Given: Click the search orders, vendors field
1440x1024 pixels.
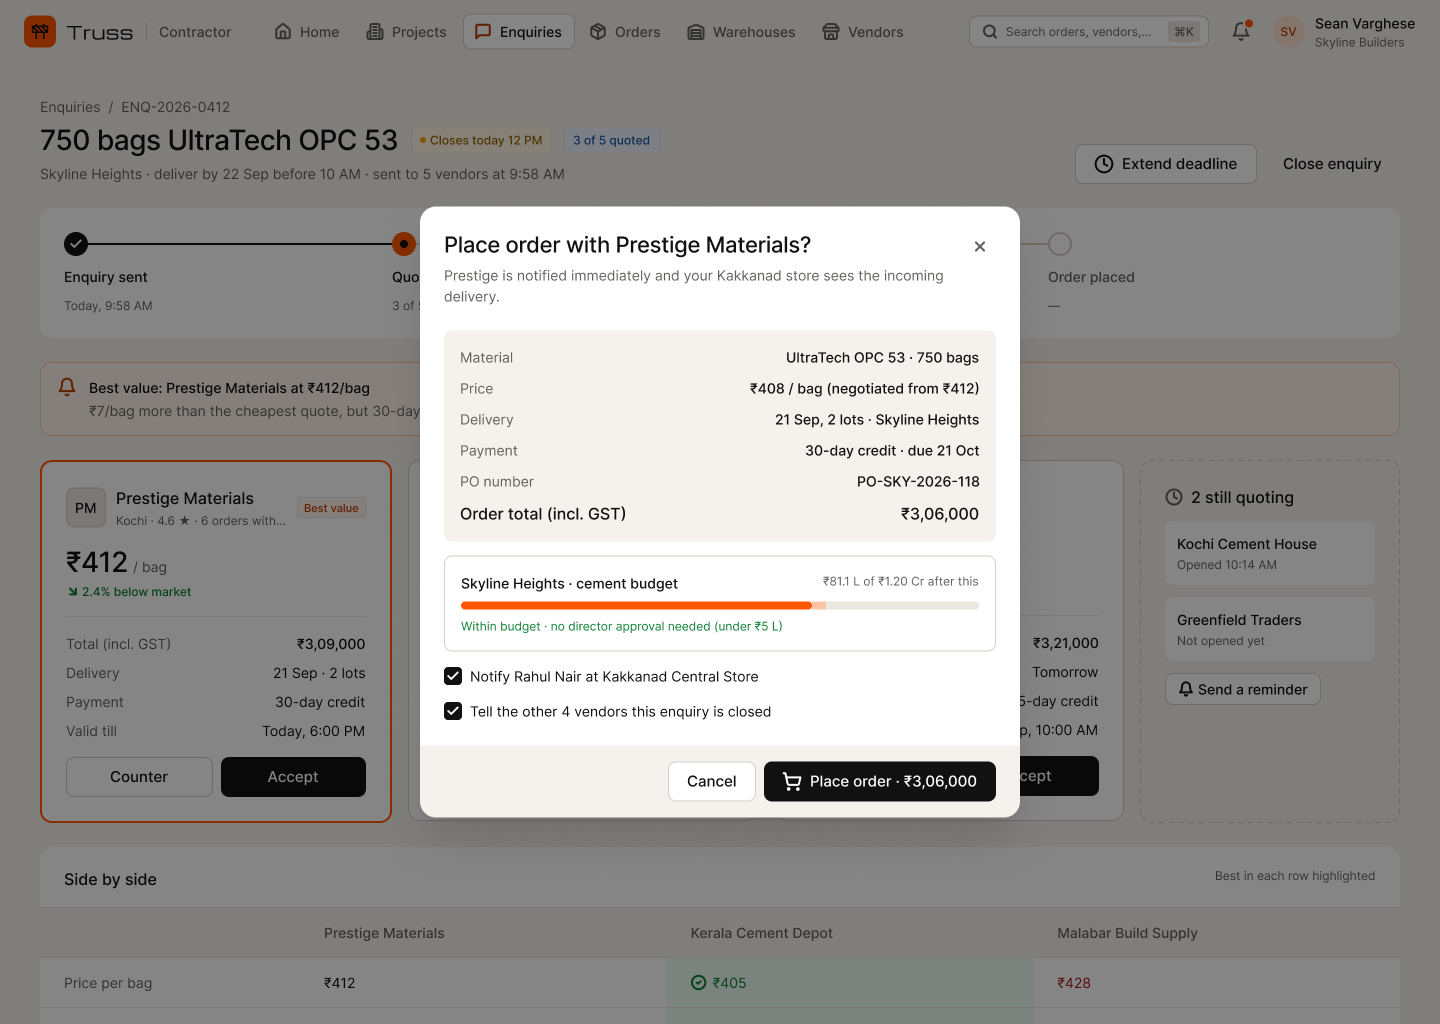Looking at the screenshot, I should tap(1089, 32).
